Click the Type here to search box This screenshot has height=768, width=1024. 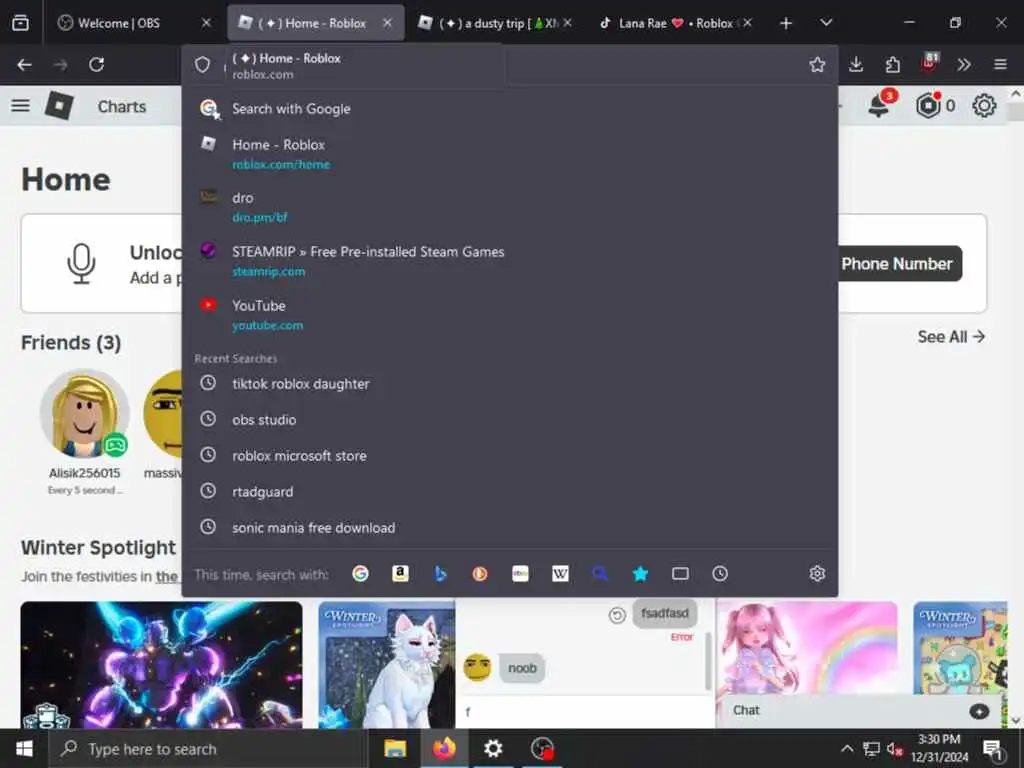(x=208, y=749)
